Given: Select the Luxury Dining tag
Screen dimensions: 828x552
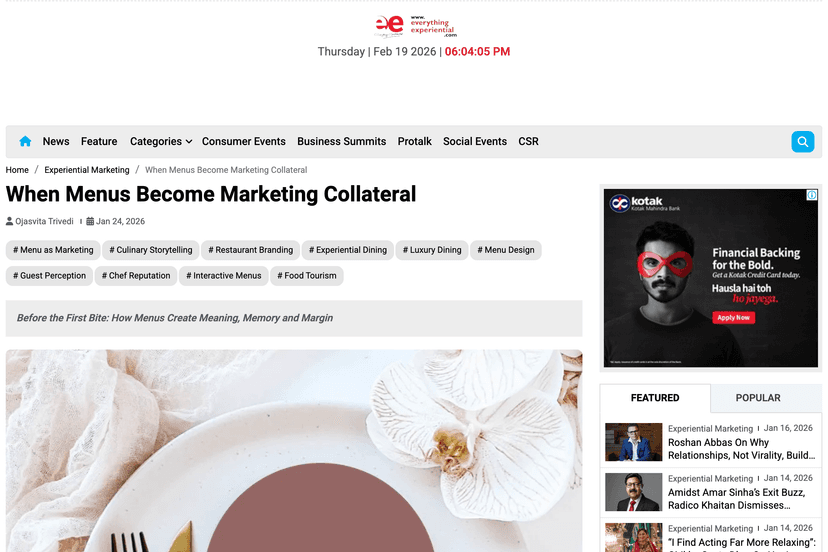Looking at the screenshot, I should pos(432,250).
